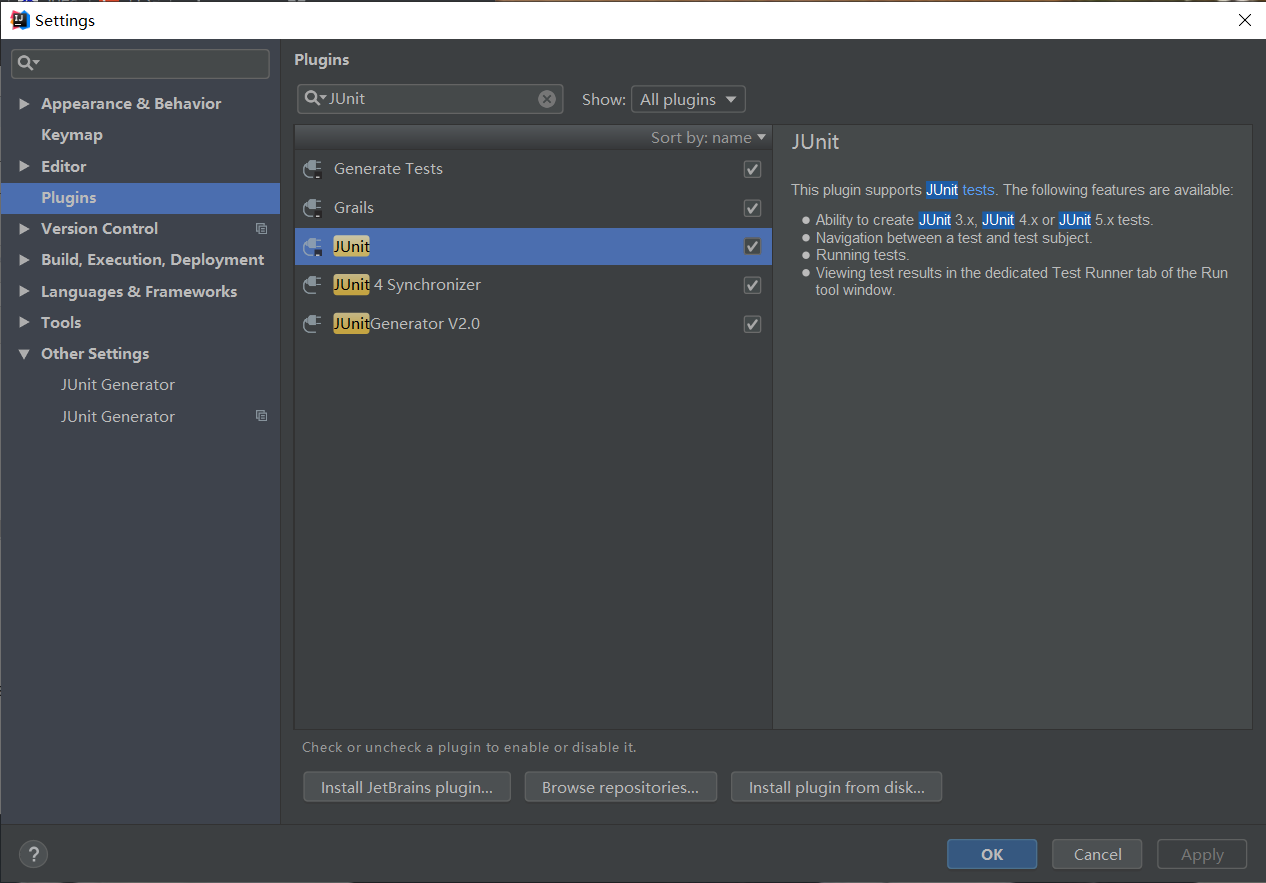Image resolution: width=1266 pixels, height=883 pixels.
Task: Click the settings search field
Action: coord(150,64)
